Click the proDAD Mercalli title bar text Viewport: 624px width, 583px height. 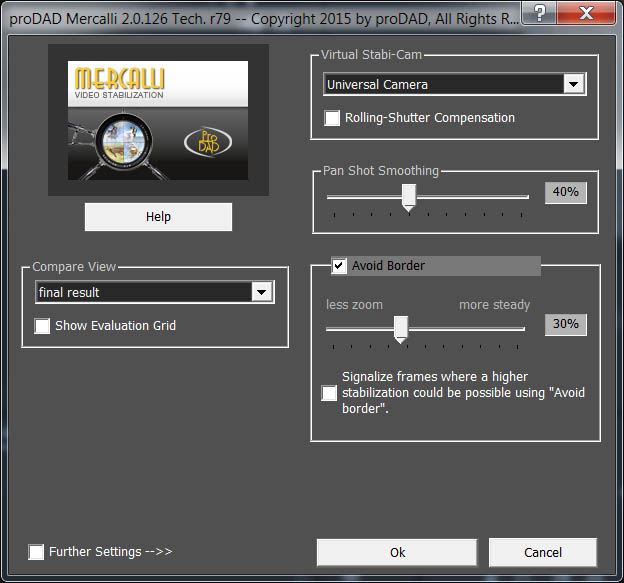pyautogui.click(x=264, y=19)
